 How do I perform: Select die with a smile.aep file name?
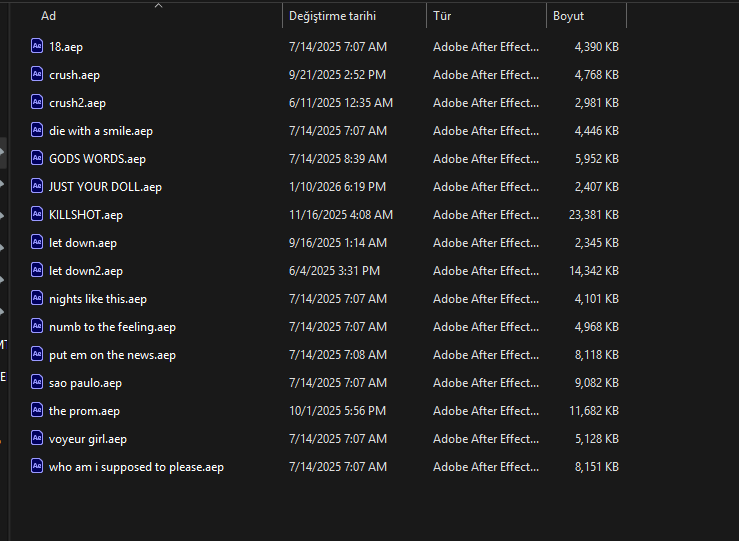click(101, 131)
